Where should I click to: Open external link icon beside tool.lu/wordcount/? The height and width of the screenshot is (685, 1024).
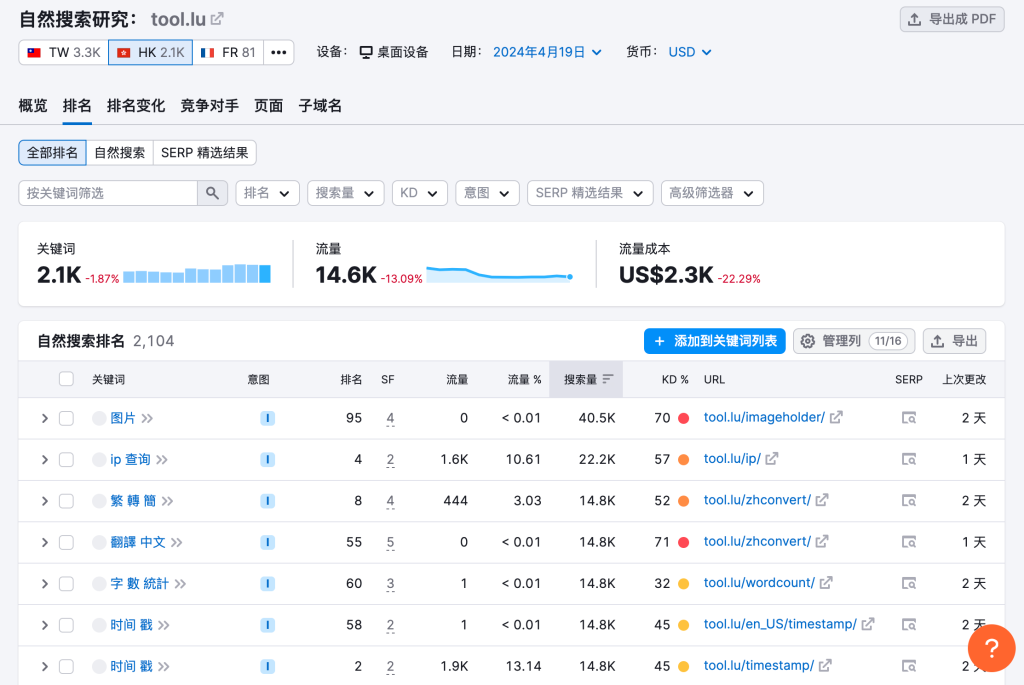[x=826, y=582]
